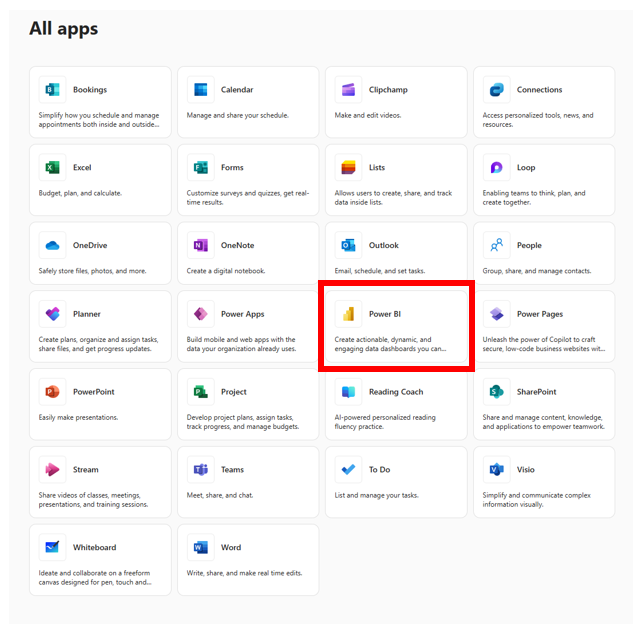Open the purple Loop icon
The width and height of the screenshot is (642, 637).
497,167
